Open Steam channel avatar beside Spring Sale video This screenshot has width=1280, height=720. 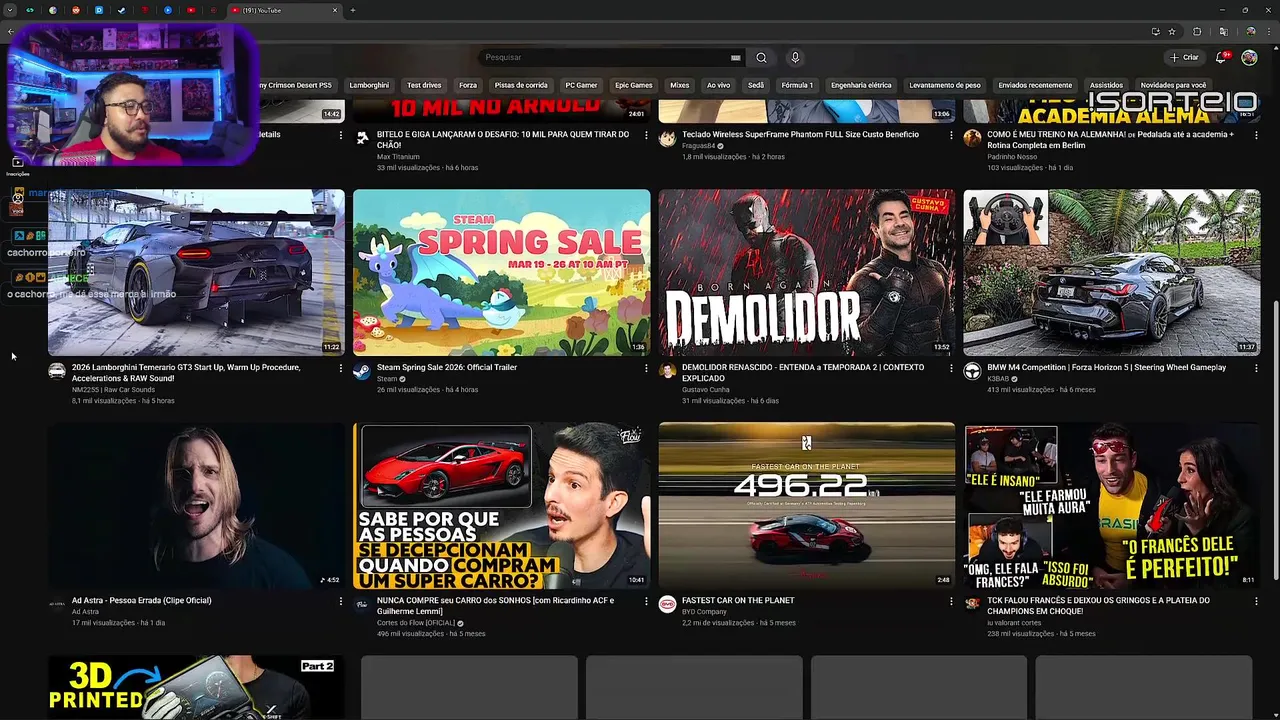362,371
